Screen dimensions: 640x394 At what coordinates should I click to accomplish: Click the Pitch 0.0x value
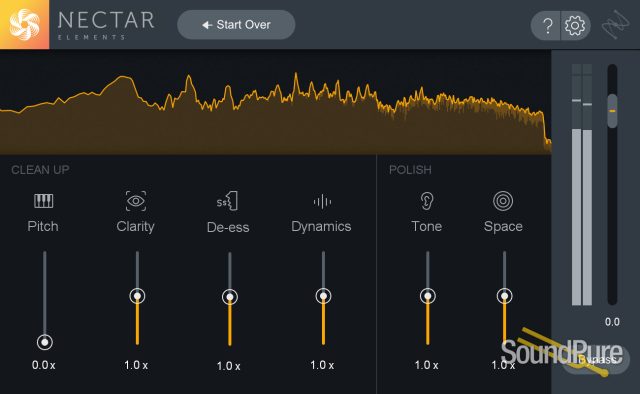point(44,365)
